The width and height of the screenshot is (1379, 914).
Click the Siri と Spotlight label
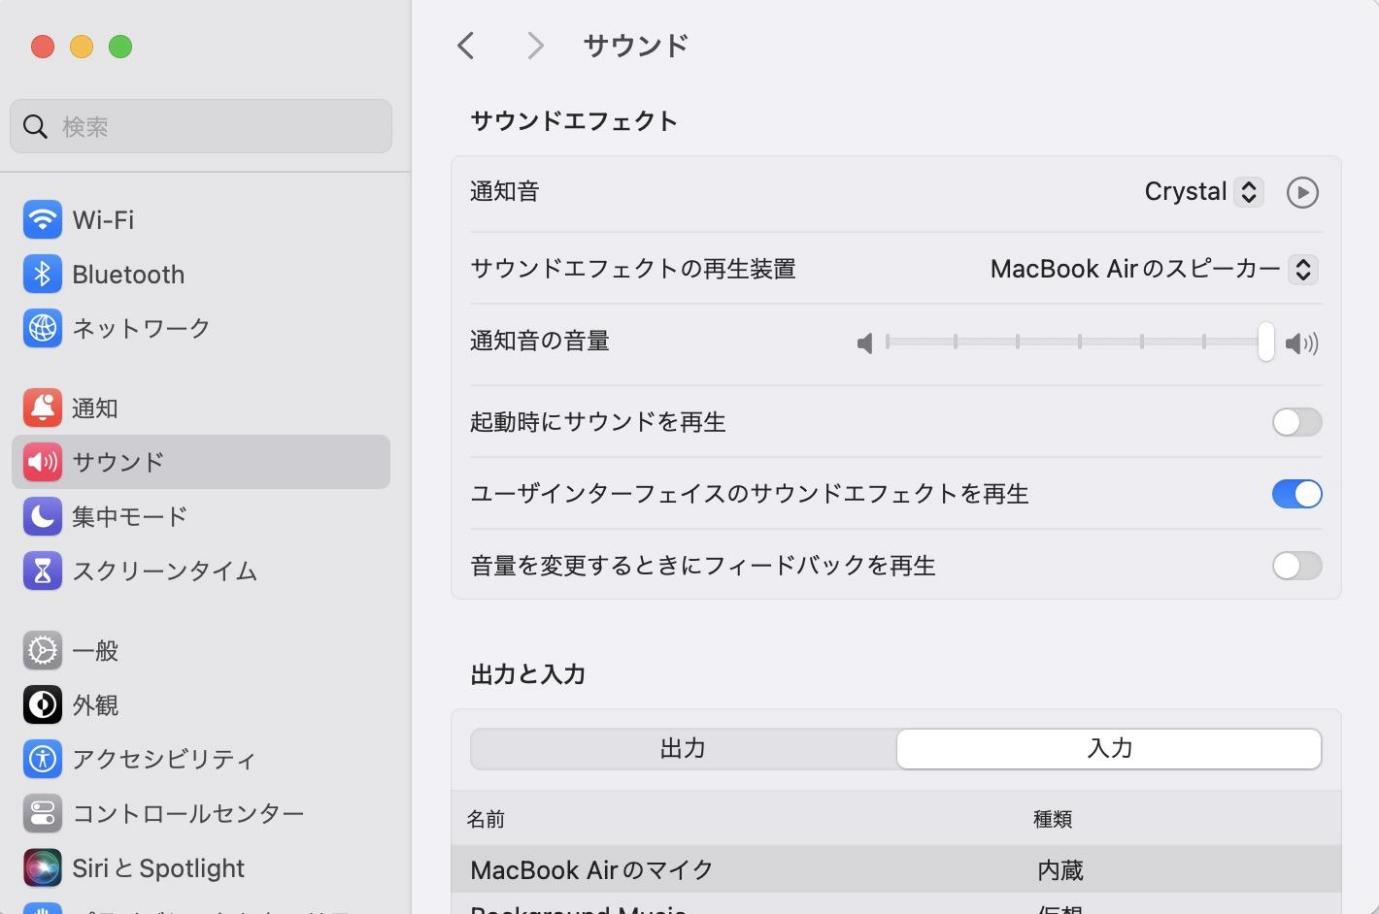158,868
